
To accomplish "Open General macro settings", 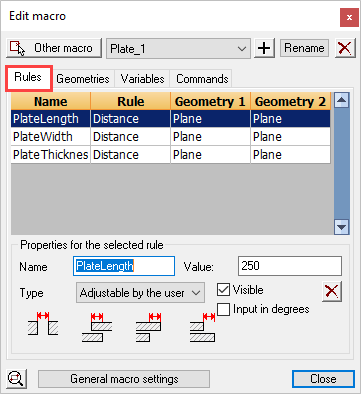I will 124,379.
